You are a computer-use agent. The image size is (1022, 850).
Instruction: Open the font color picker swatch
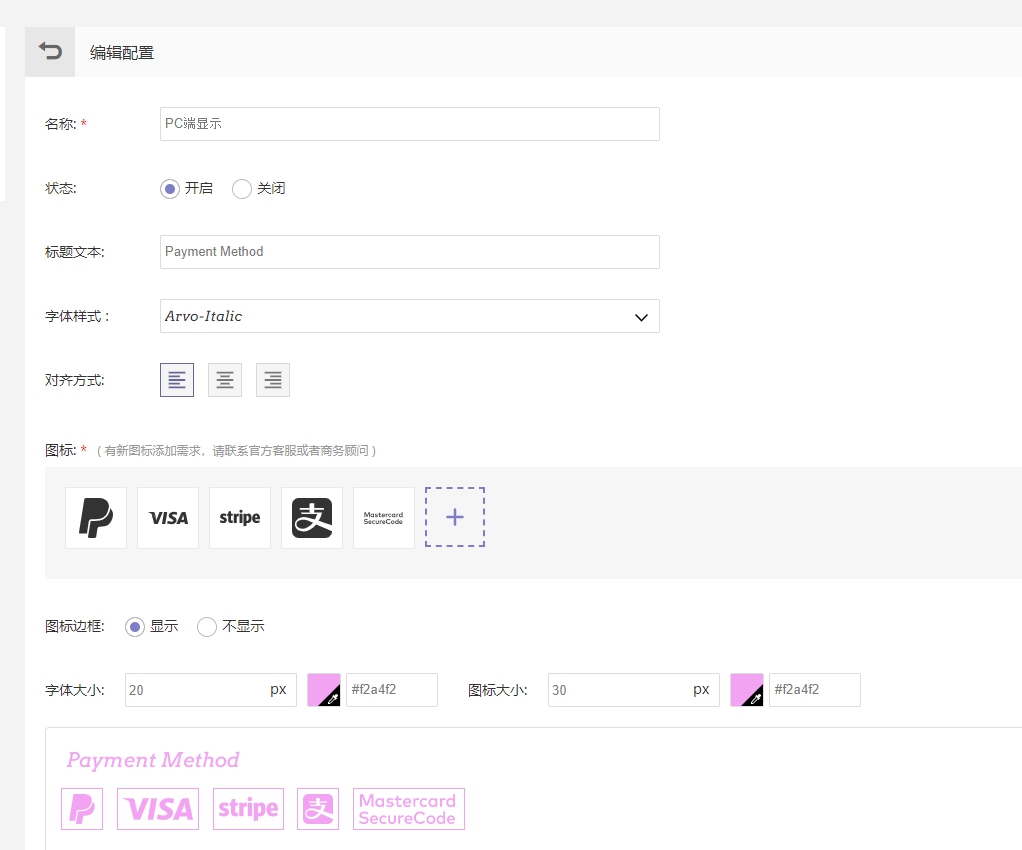pyautogui.click(x=324, y=690)
